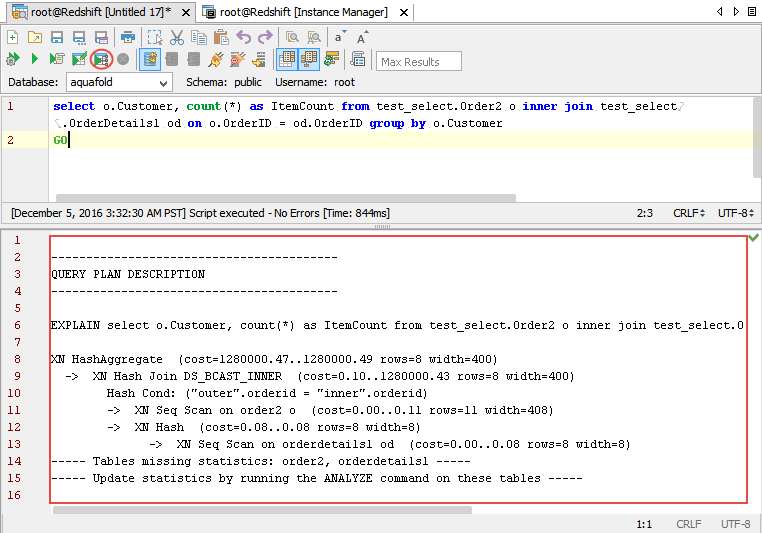The height and width of the screenshot is (533, 762).
Task: Click the Execute Current statement icon
Action: pos(56,59)
